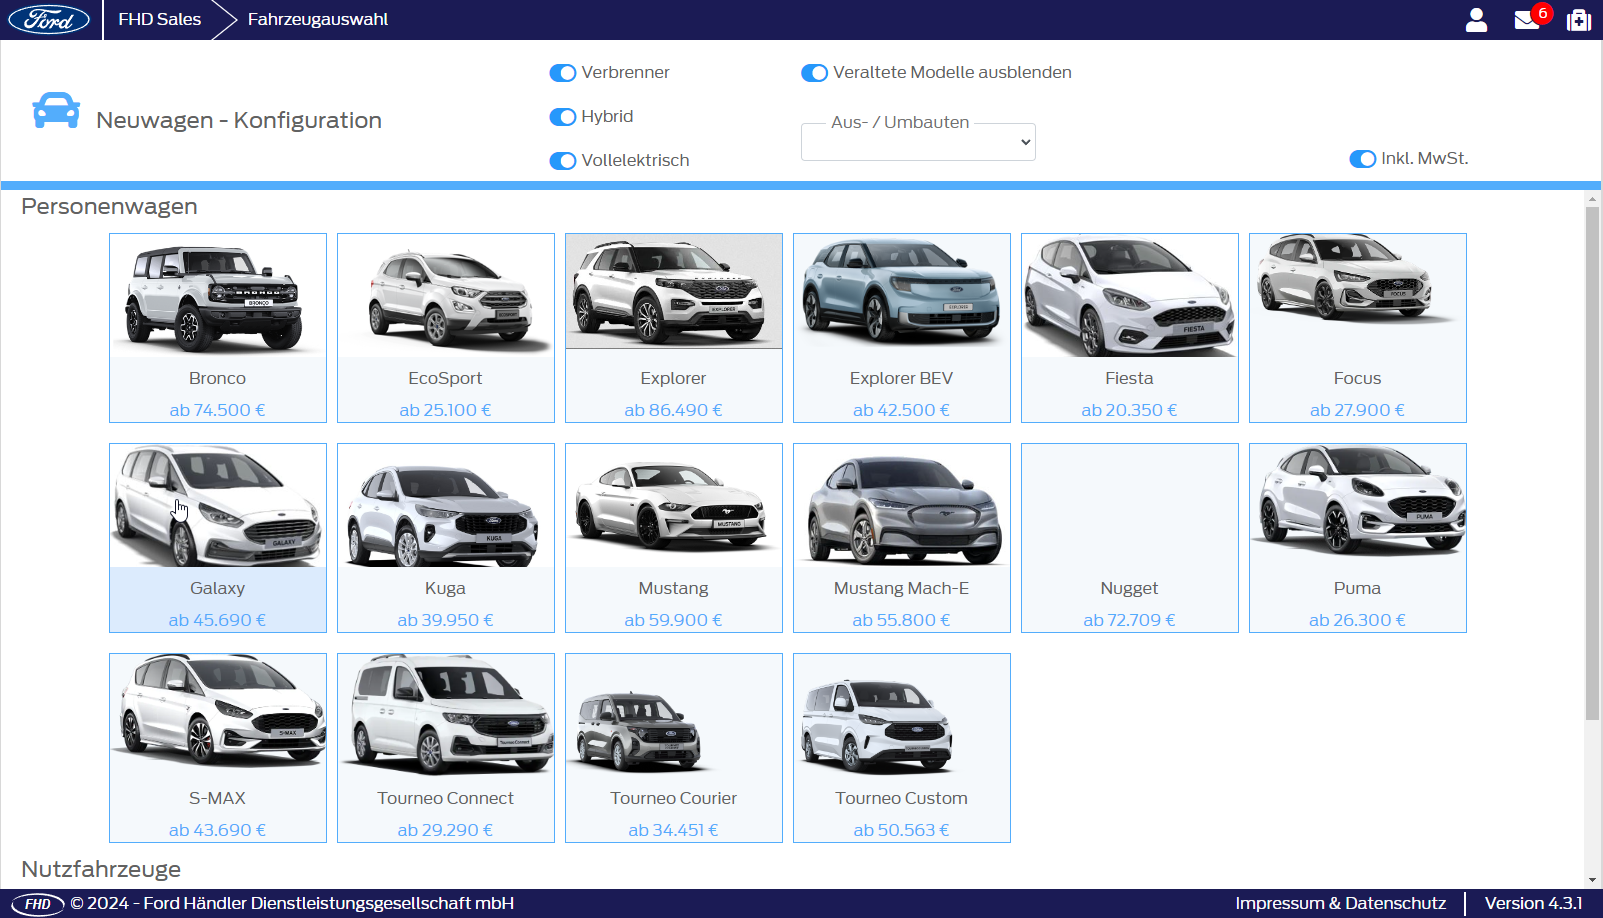1603x918 pixels.
Task: Click the blue car configuration icon
Action: 56,110
